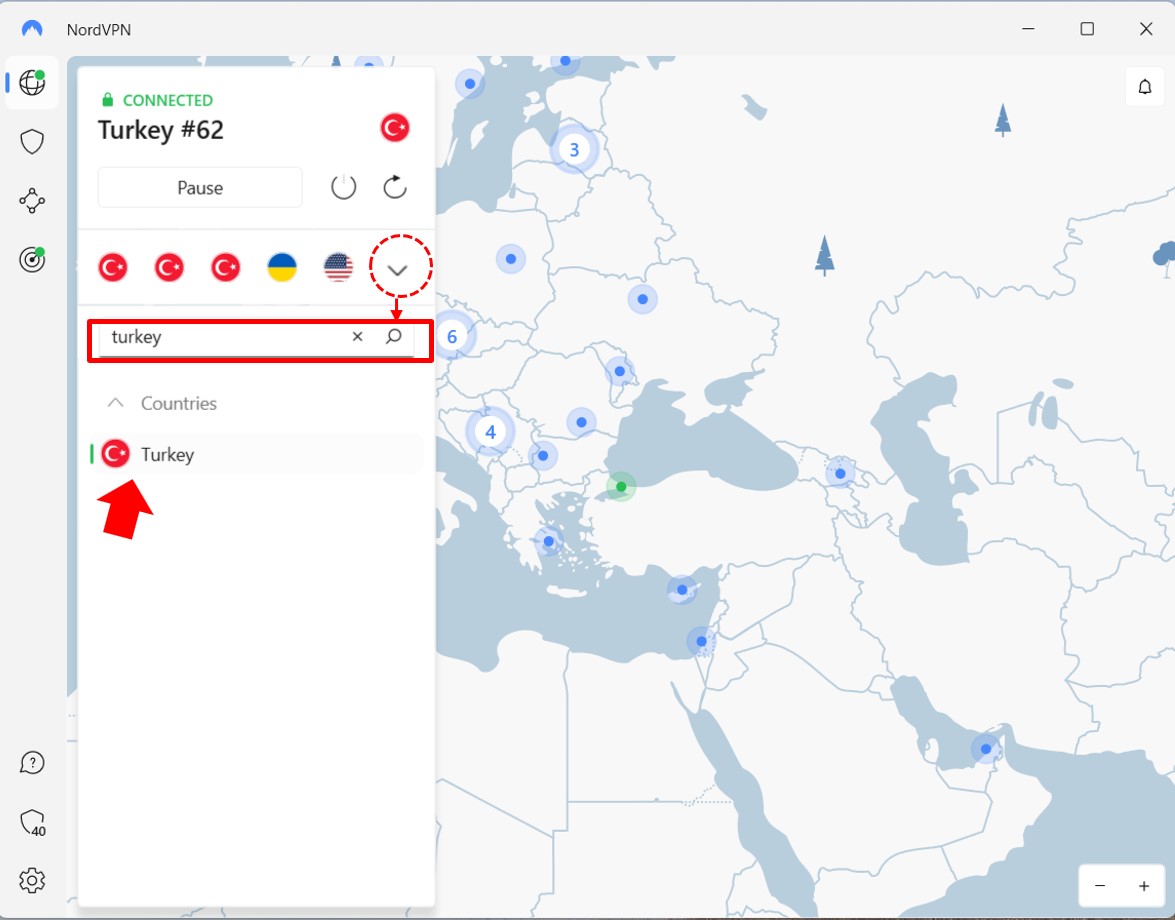Open Threat Protection shield in sidebar
This screenshot has width=1175, height=920.
[x=32, y=142]
